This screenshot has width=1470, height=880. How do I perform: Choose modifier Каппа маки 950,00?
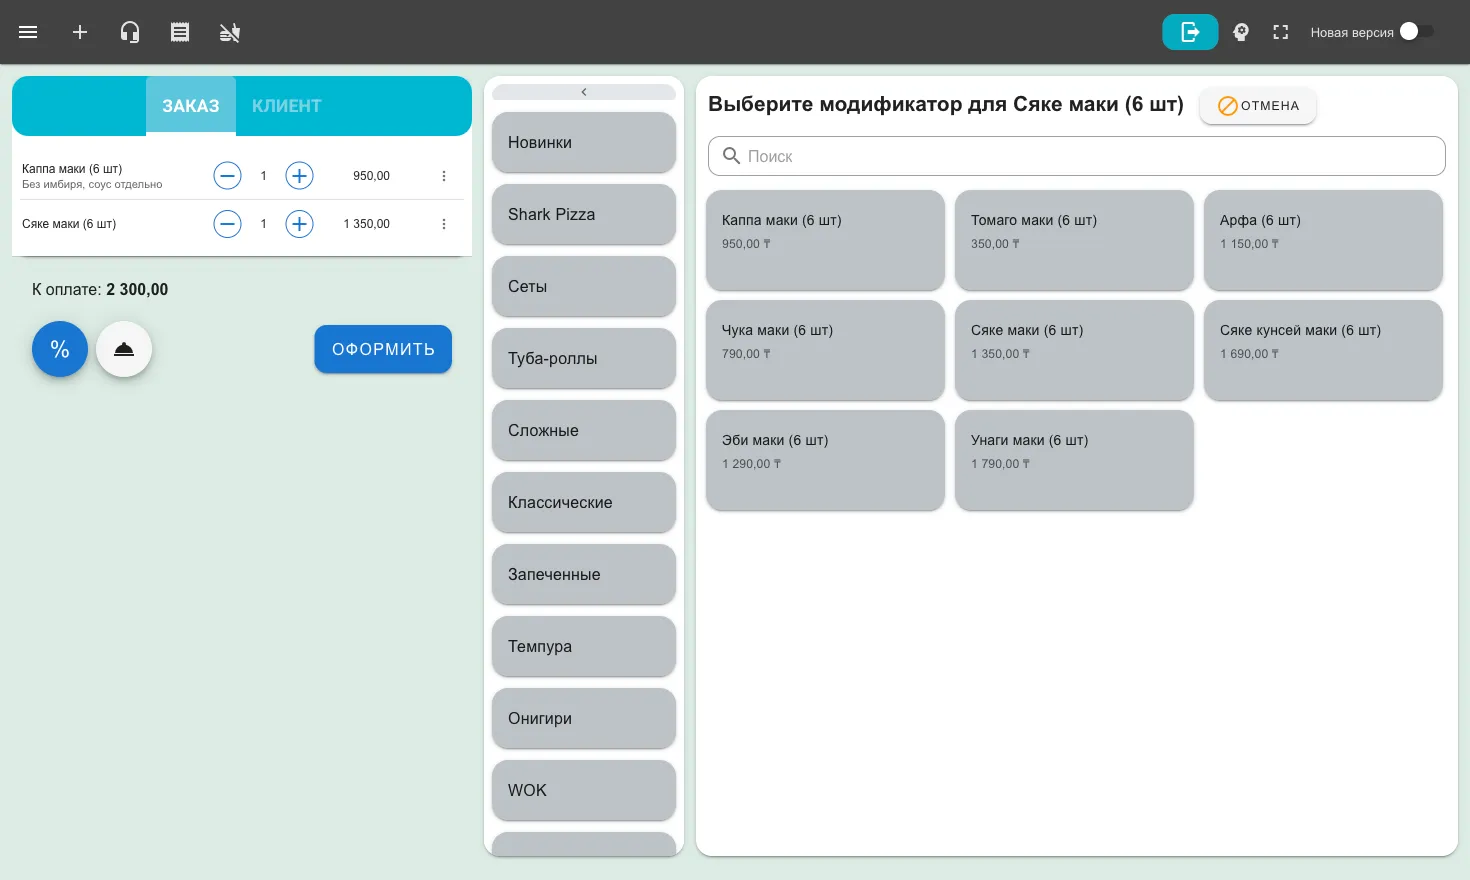click(825, 240)
